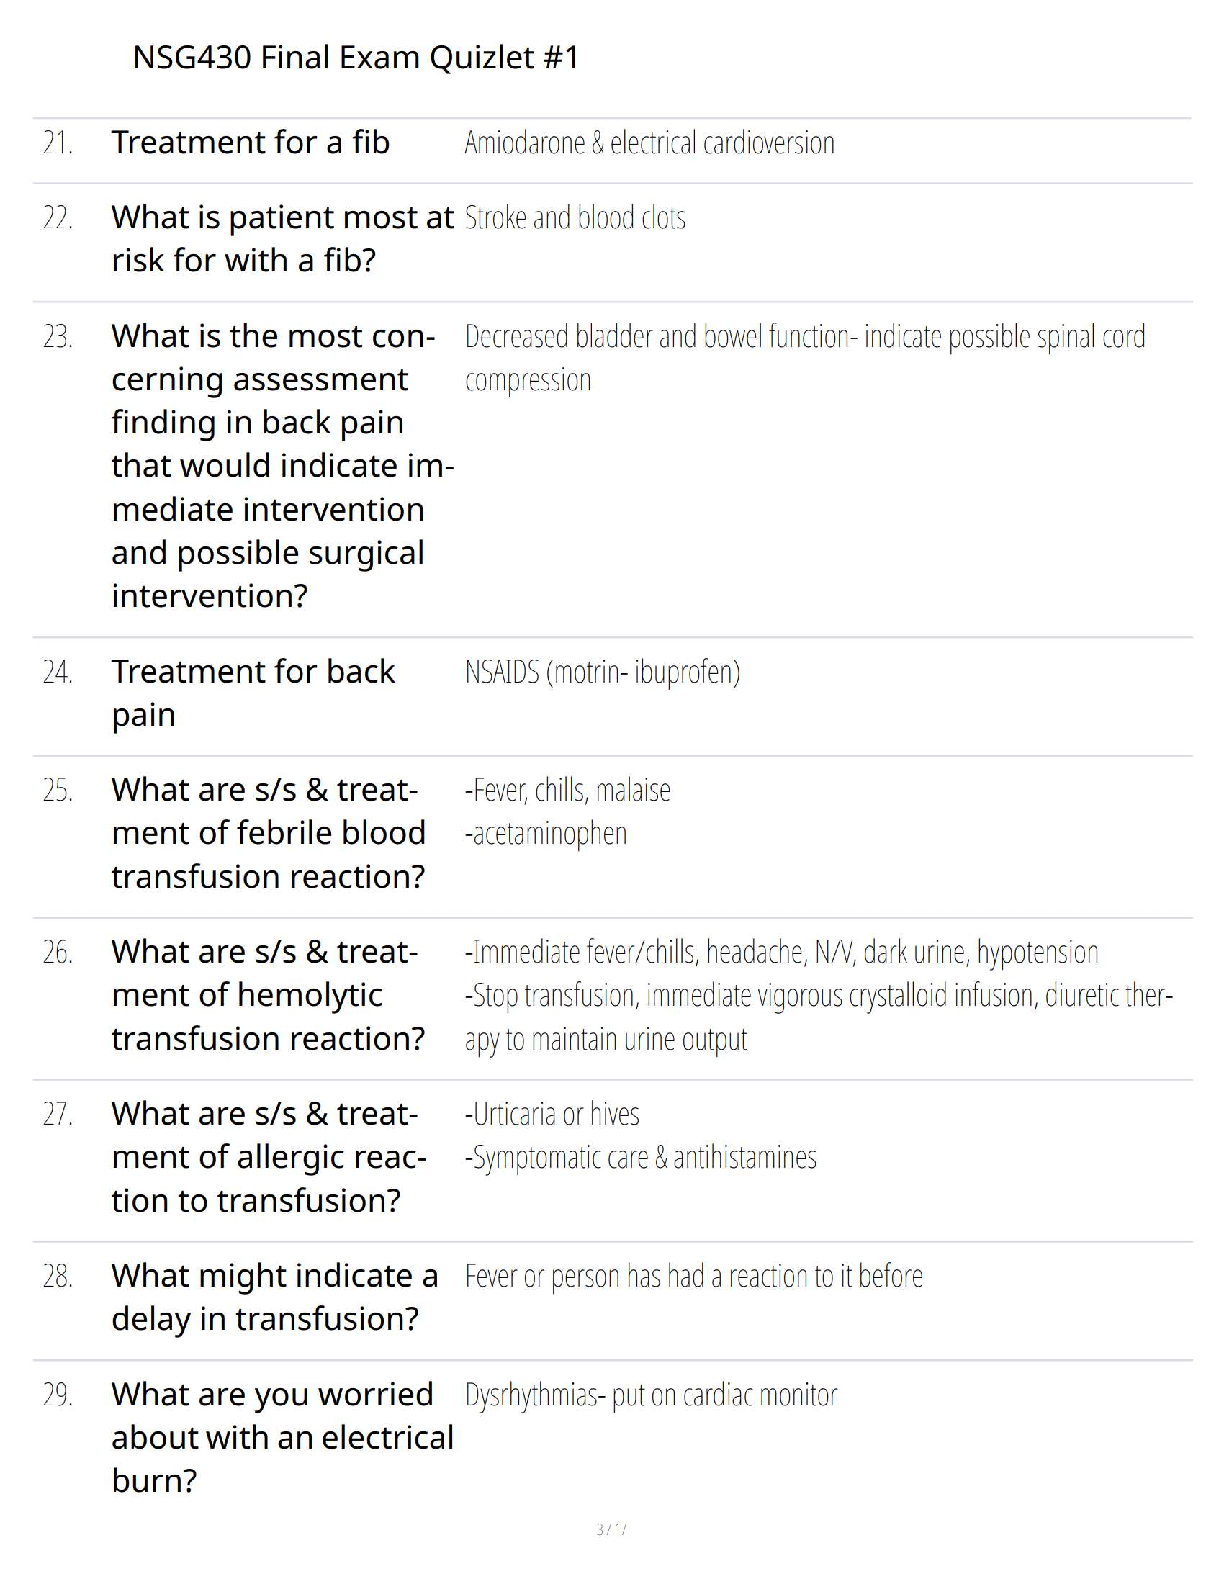The width and height of the screenshot is (1224, 1584).
Task: Click the Dysrhythmias cardiac monitor answer
Action: [x=651, y=1395]
